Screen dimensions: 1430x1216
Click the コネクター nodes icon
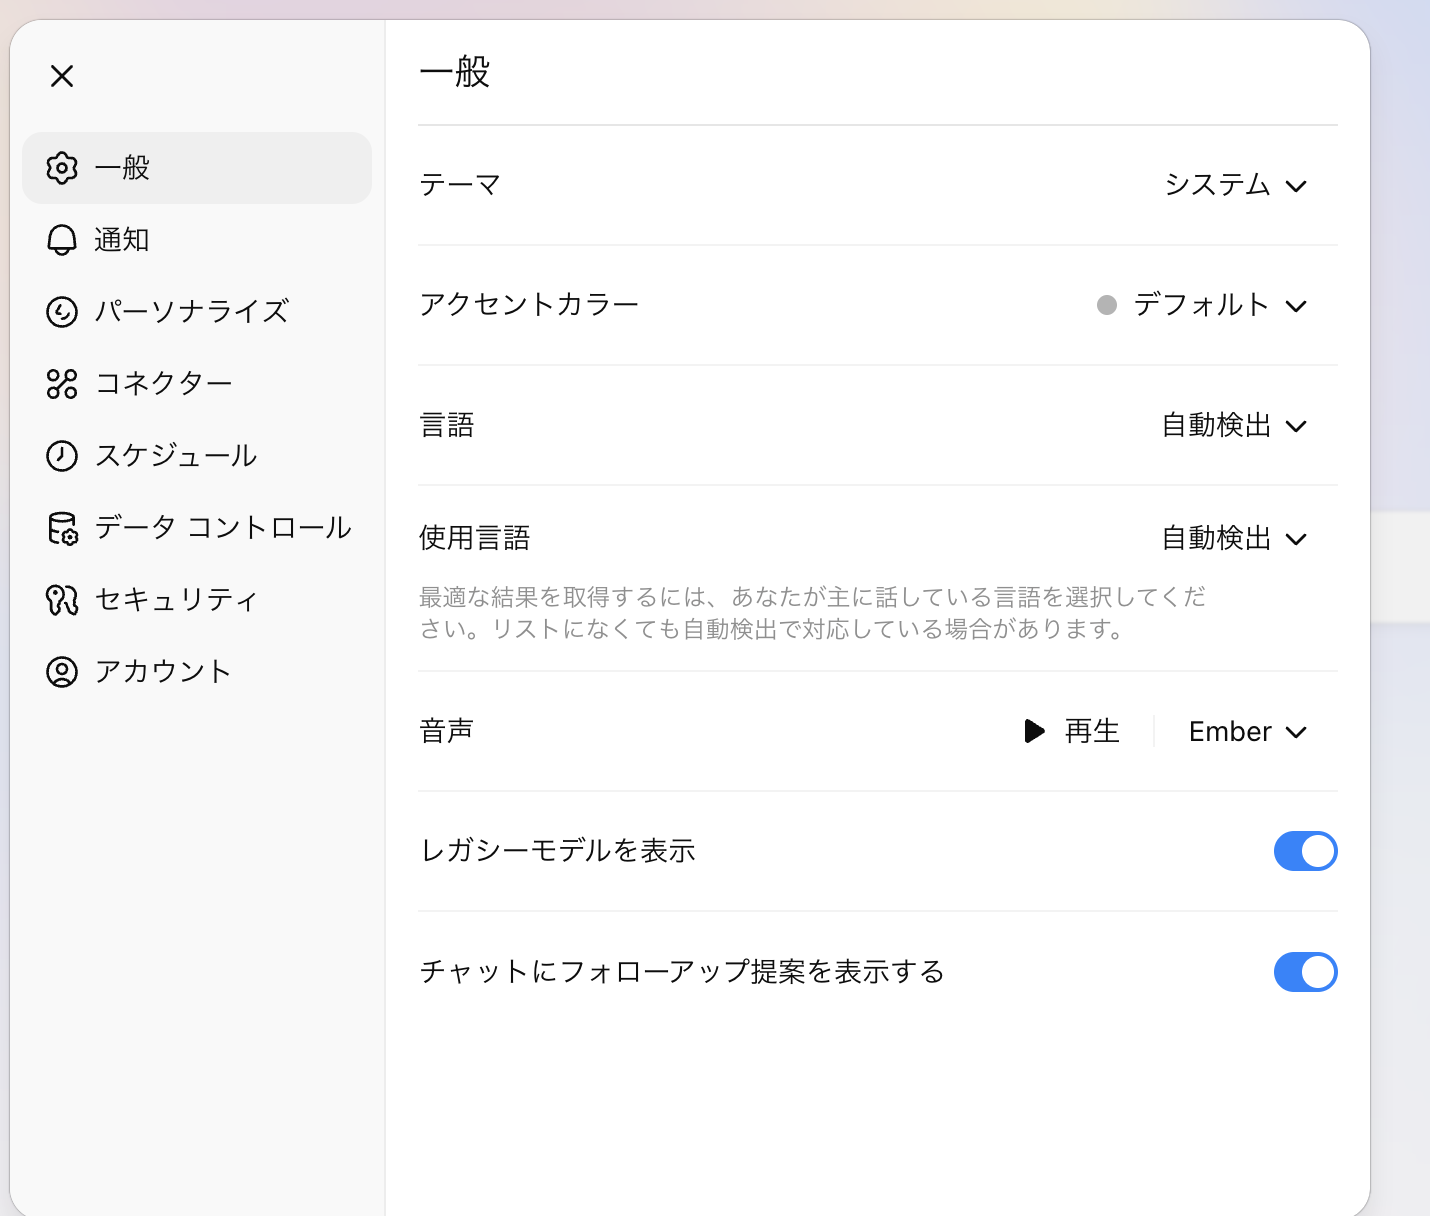coord(62,384)
